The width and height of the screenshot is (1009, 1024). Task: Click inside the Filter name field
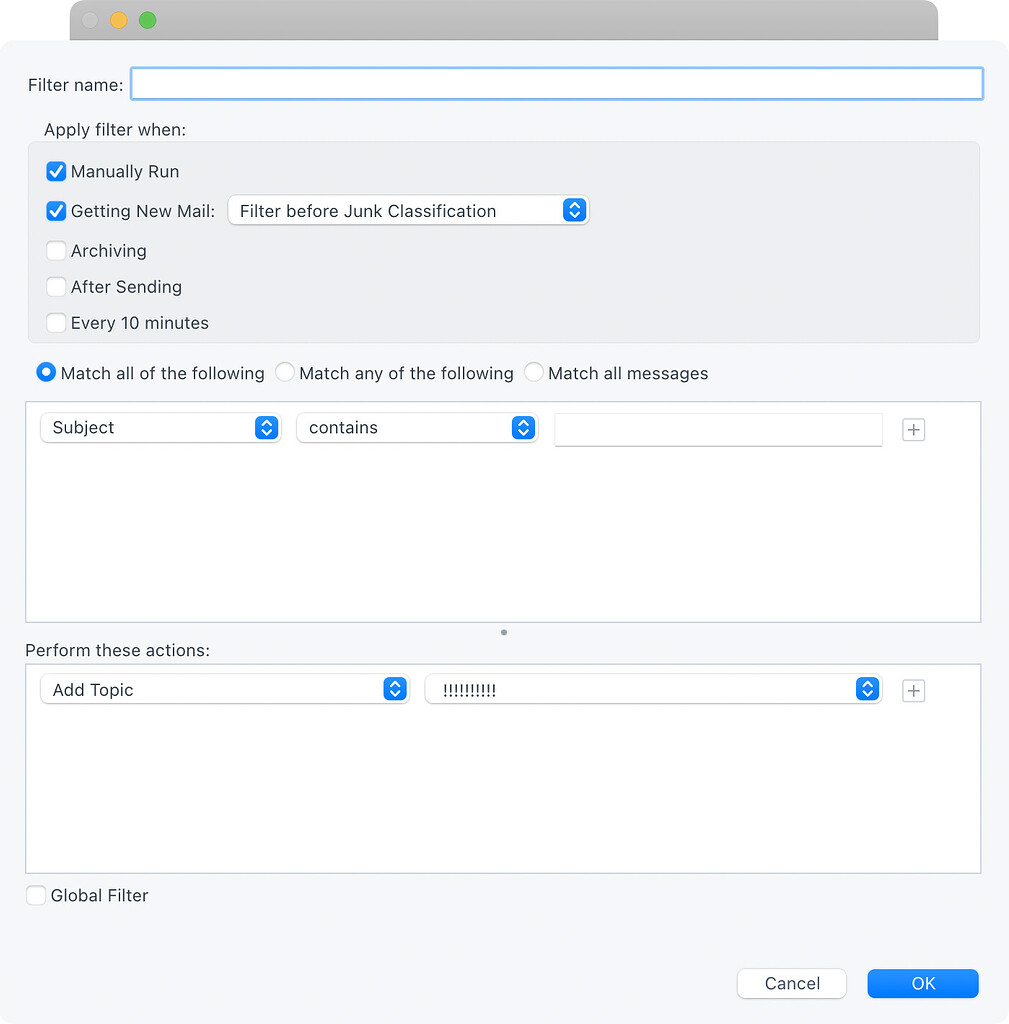tap(556, 84)
